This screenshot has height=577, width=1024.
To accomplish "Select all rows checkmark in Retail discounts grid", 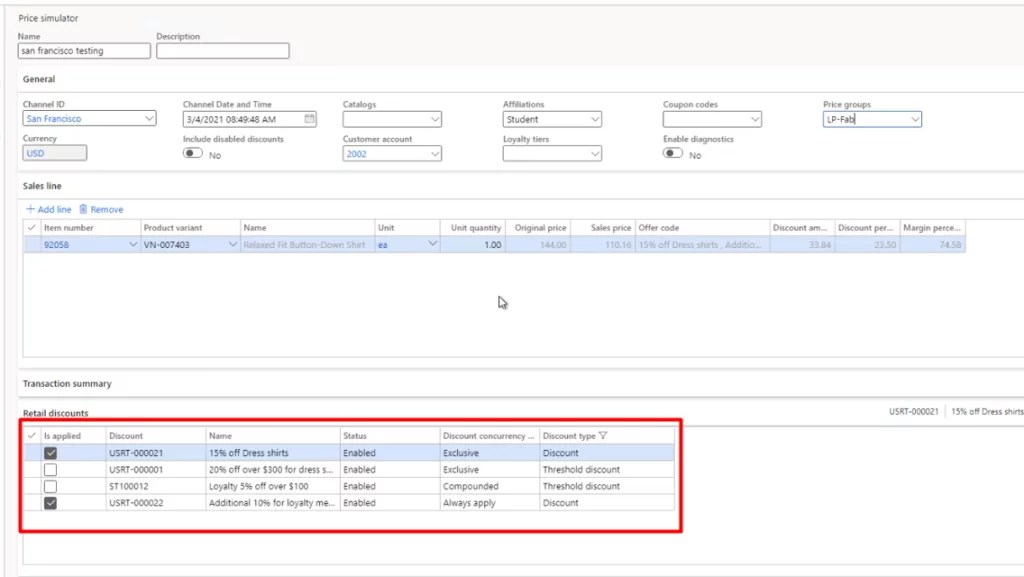I will [x=31, y=435].
